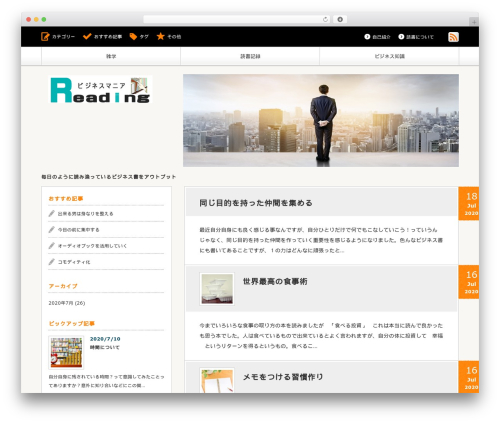Click the 16 Jul 2020 badge beside 世界最高の食事術
500x423 pixels.
point(469,282)
